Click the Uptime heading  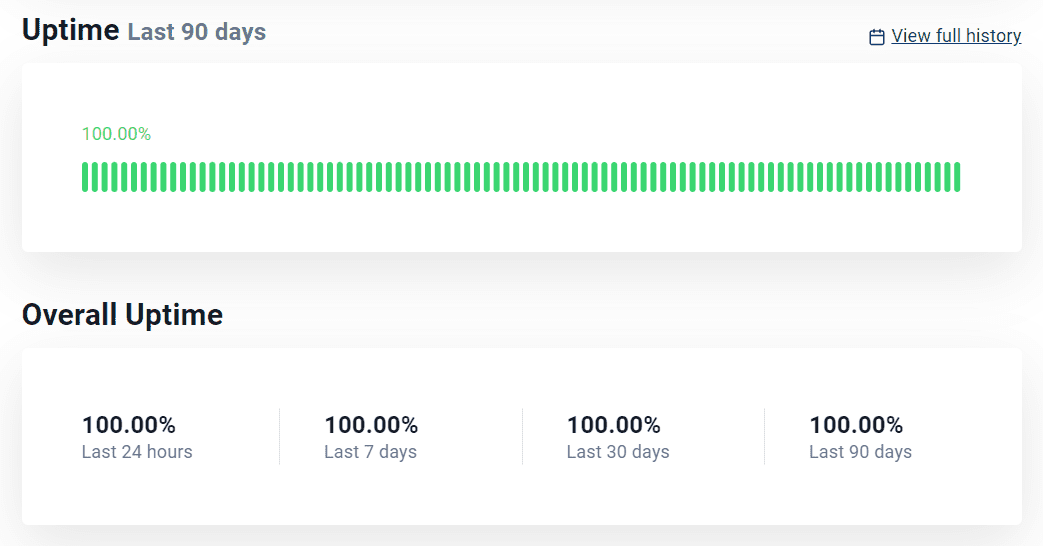click(x=71, y=31)
